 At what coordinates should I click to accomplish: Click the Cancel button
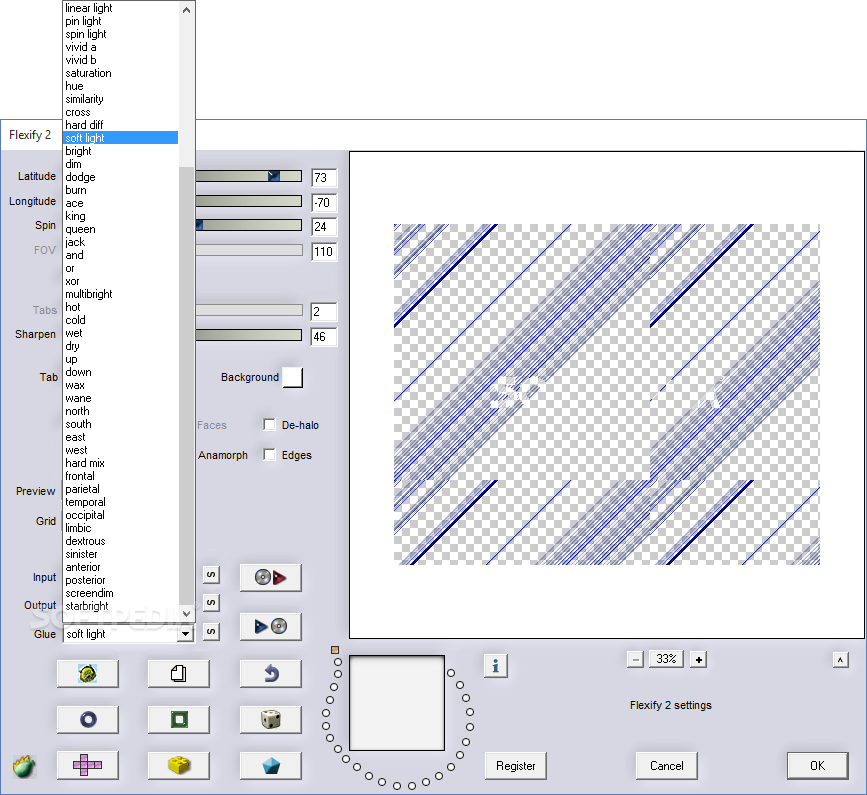(666, 766)
